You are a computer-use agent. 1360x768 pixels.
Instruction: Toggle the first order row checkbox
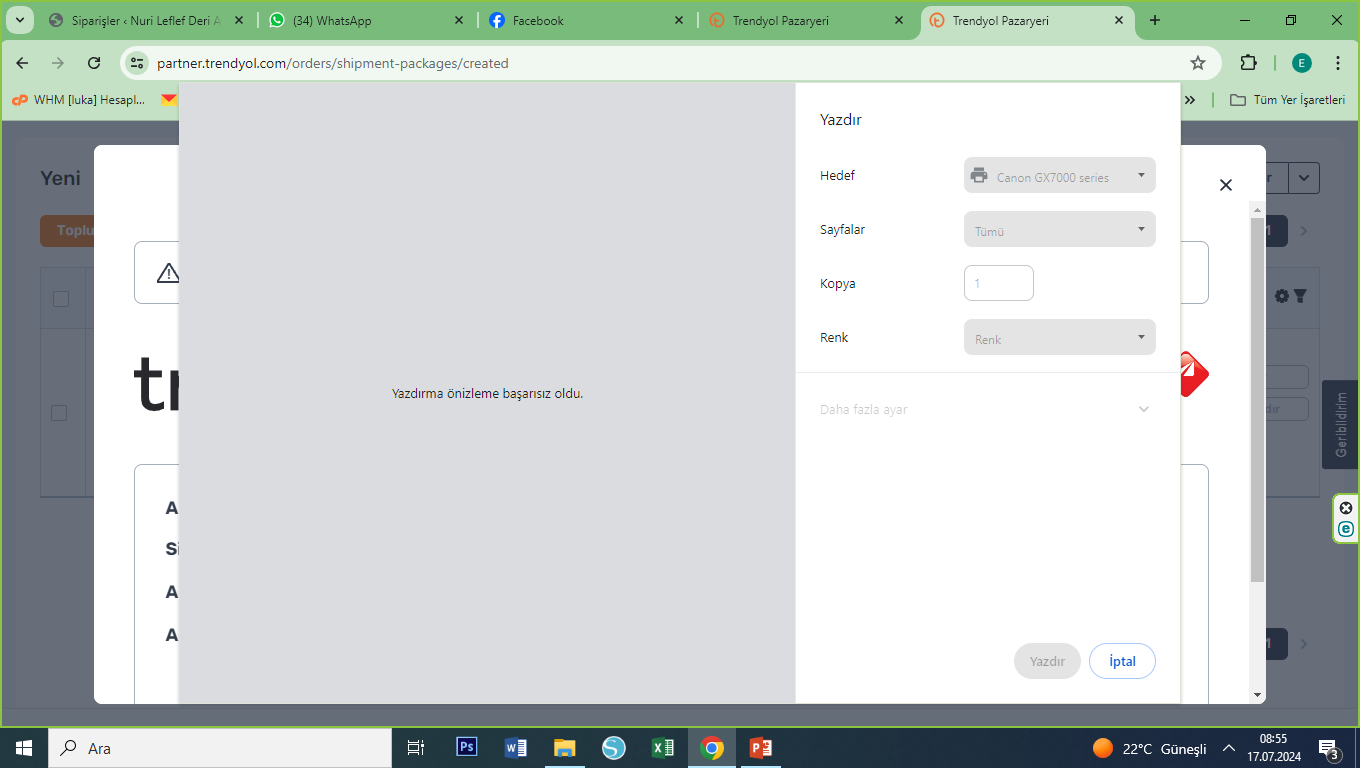pos(59,413)
